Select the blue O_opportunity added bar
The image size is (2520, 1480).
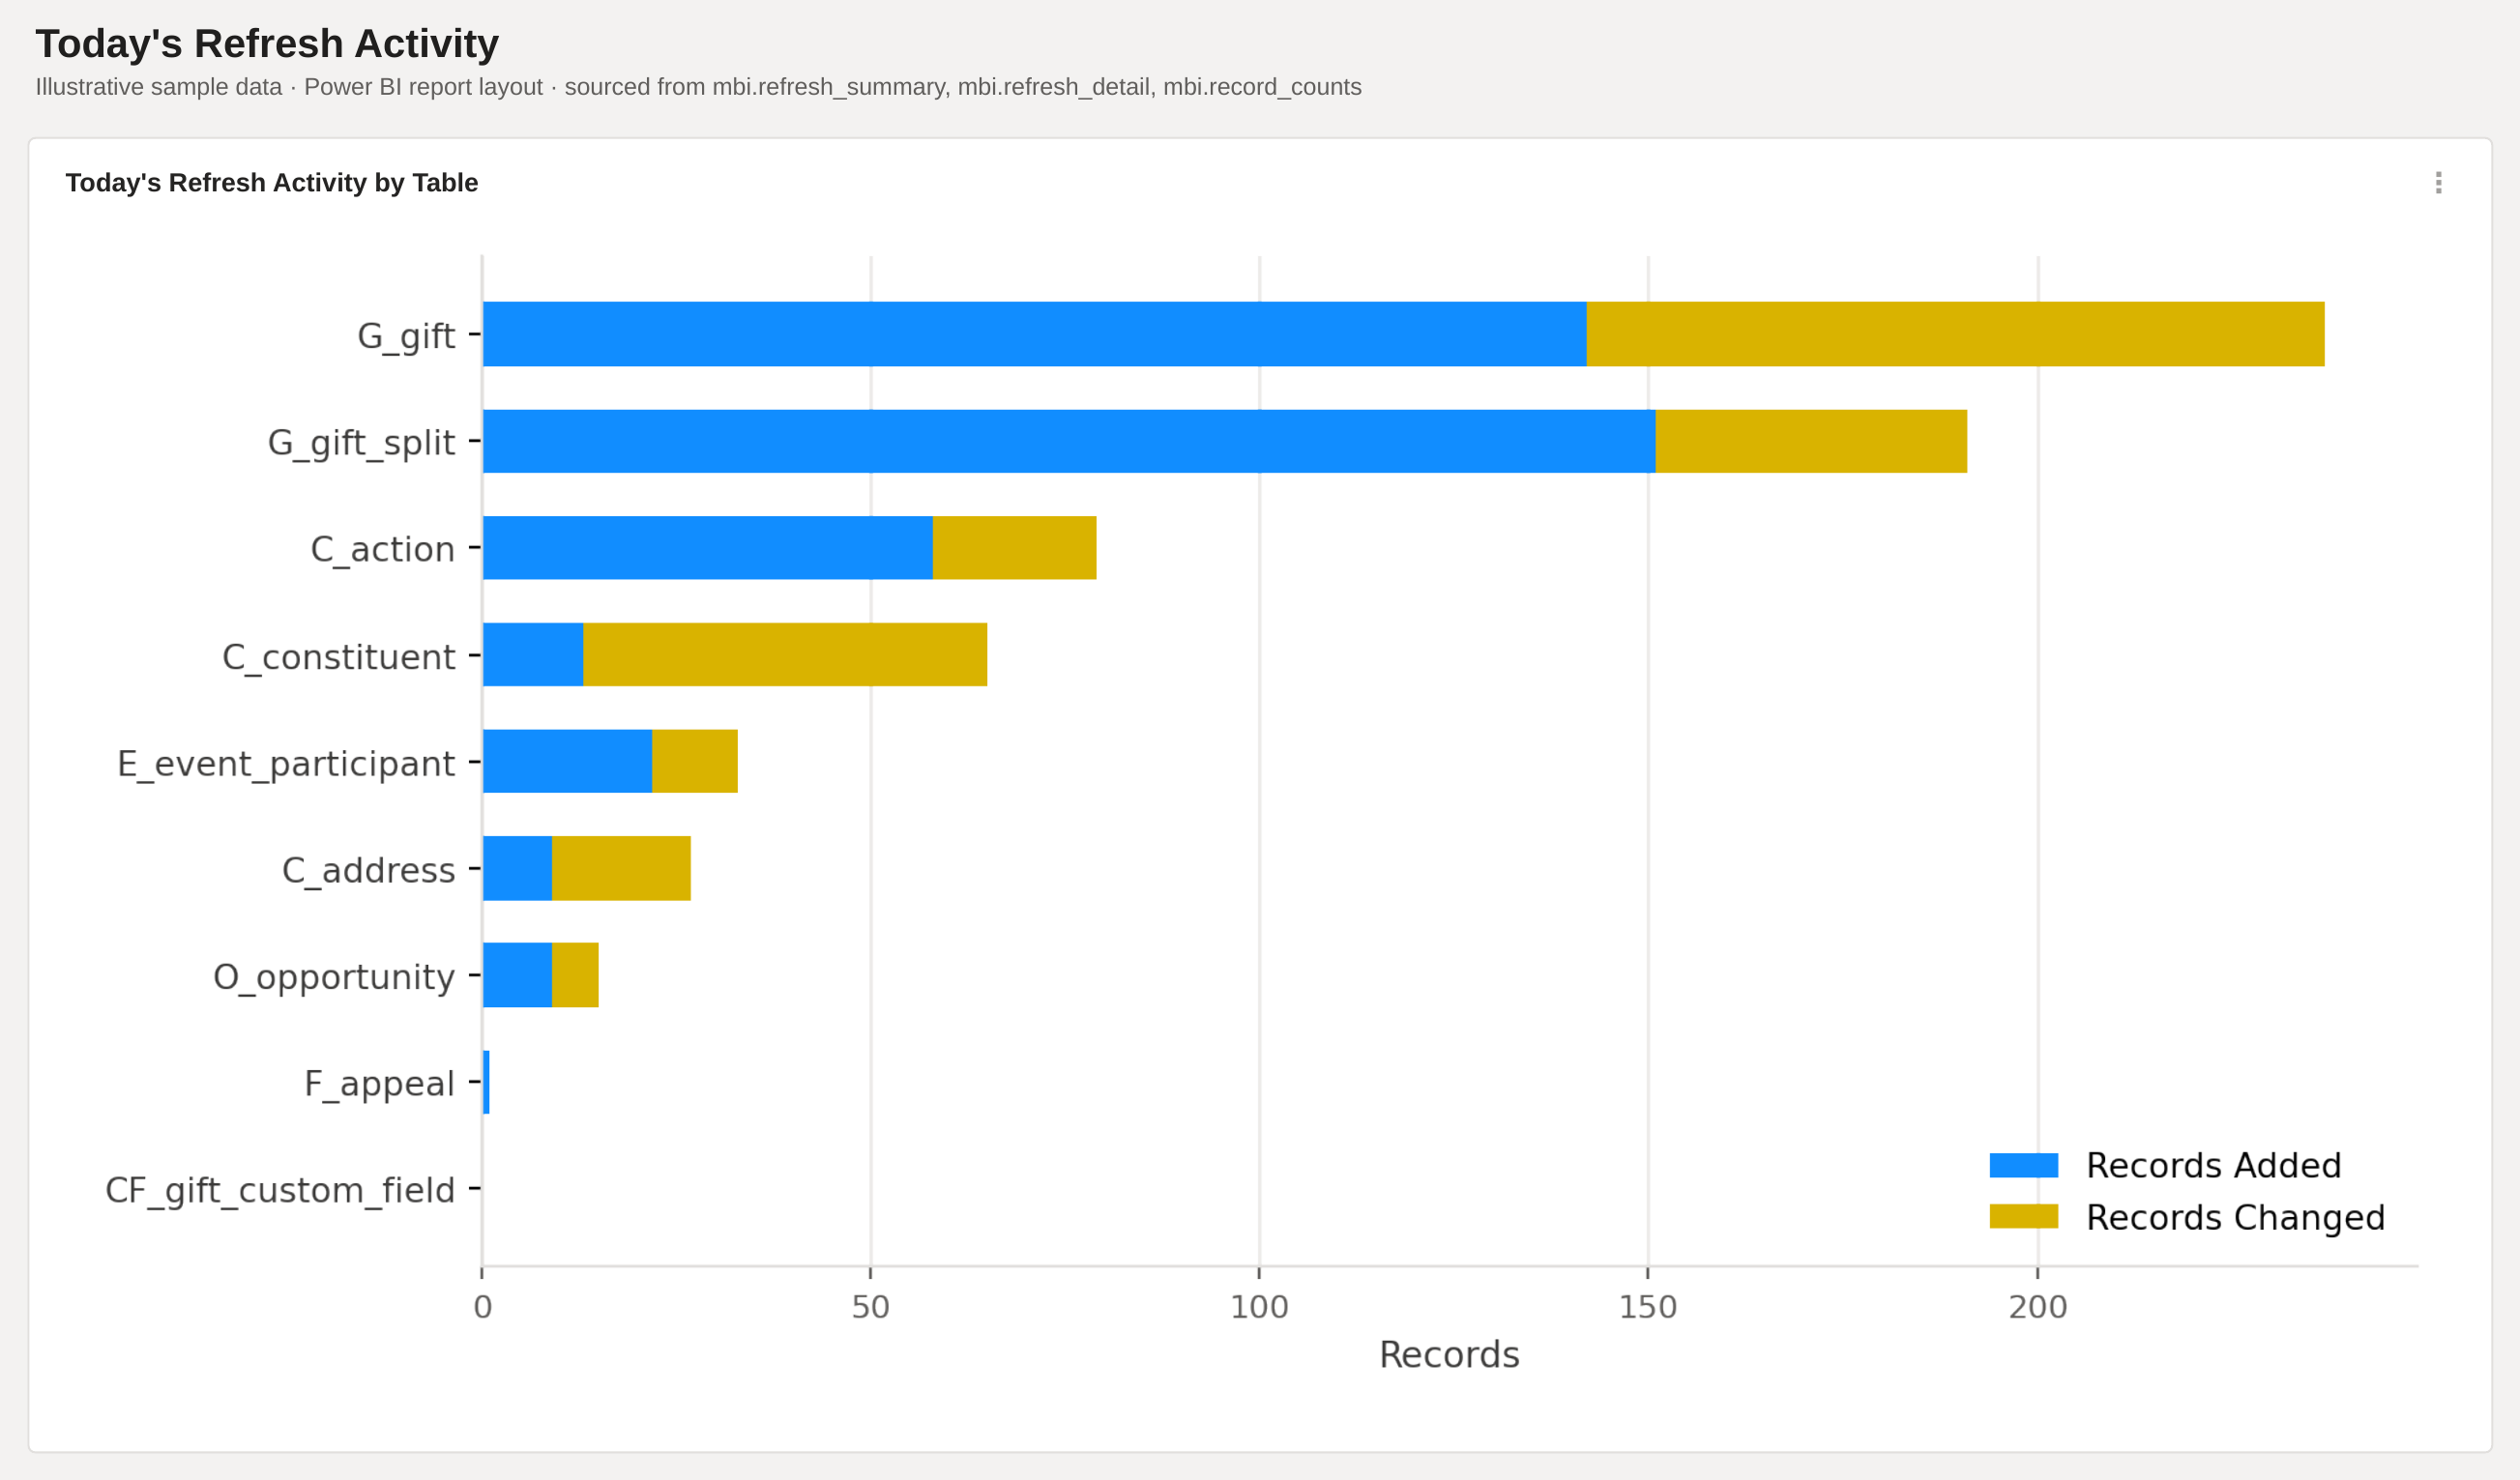click(x=517, y=975)
